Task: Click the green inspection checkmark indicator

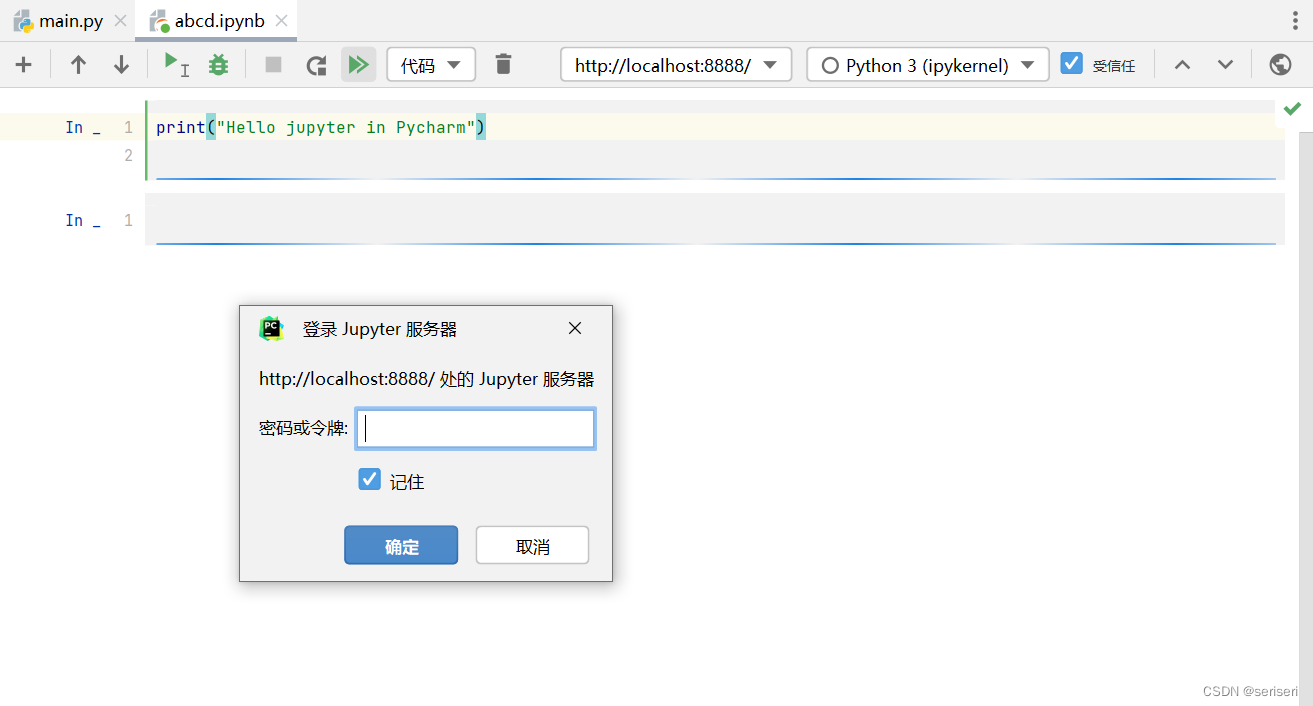Action: (1293, 108)
